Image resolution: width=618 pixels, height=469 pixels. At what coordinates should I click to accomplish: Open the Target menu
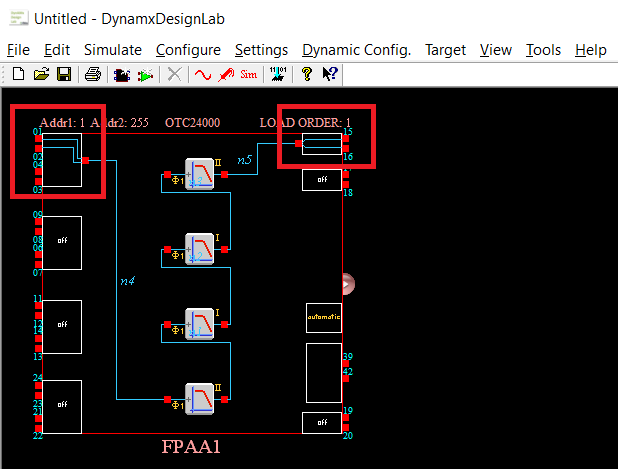pos(445,50)
